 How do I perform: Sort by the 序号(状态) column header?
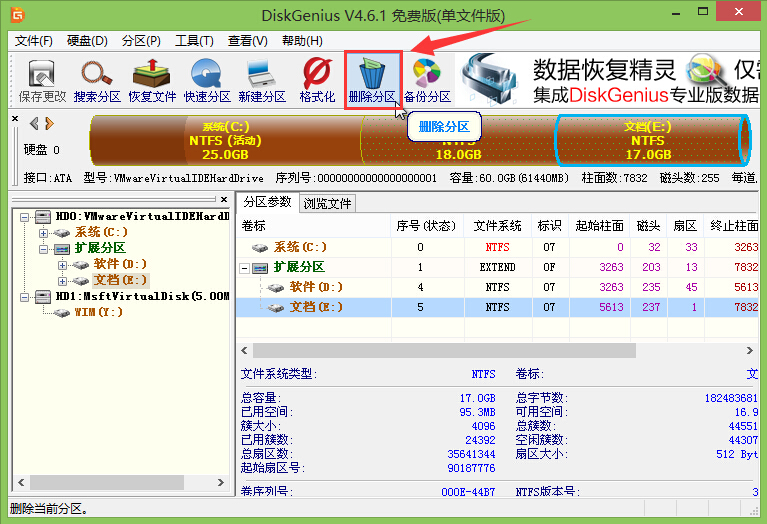click(427, 226)
